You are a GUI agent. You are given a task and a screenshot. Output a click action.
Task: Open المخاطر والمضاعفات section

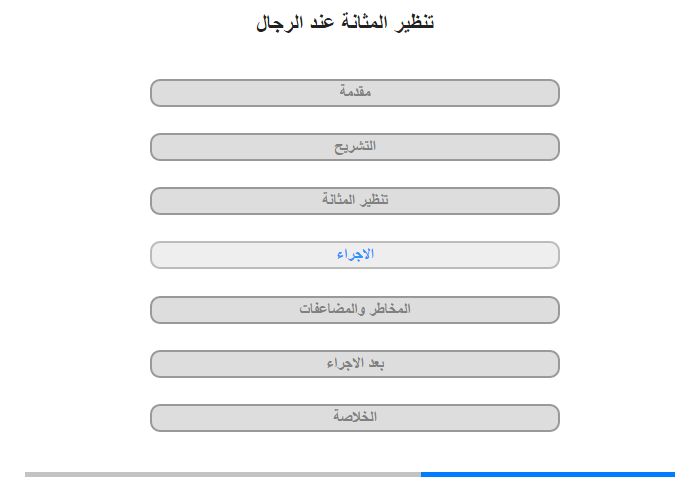pyautogui.click(x=355, y=310)
